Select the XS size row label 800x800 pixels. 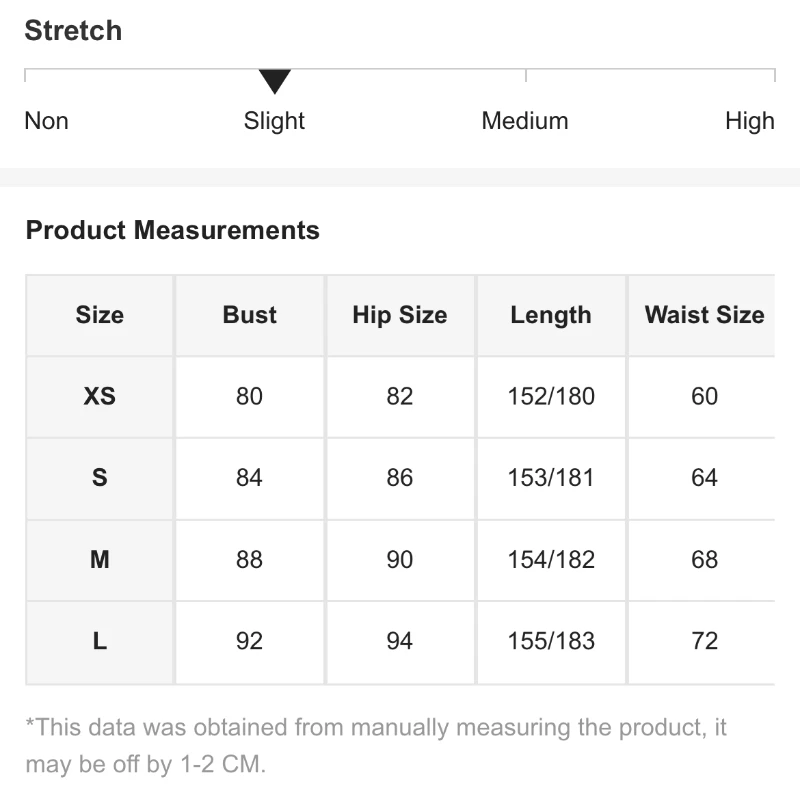[100, 396]
